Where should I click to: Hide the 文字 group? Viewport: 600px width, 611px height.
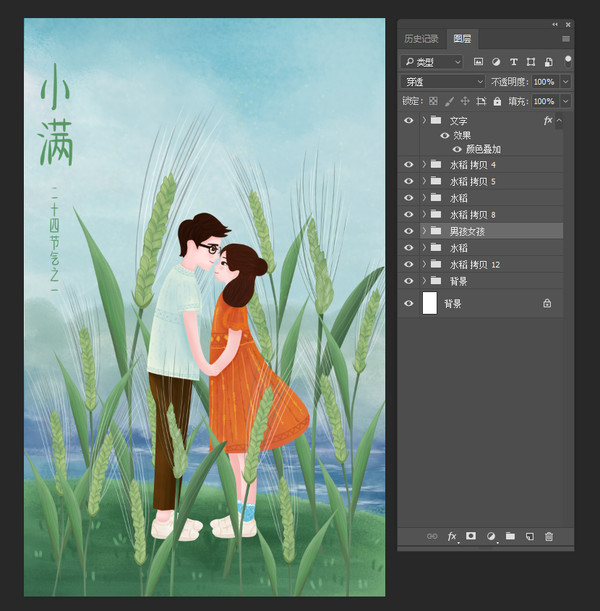click(x=408, y=120)
